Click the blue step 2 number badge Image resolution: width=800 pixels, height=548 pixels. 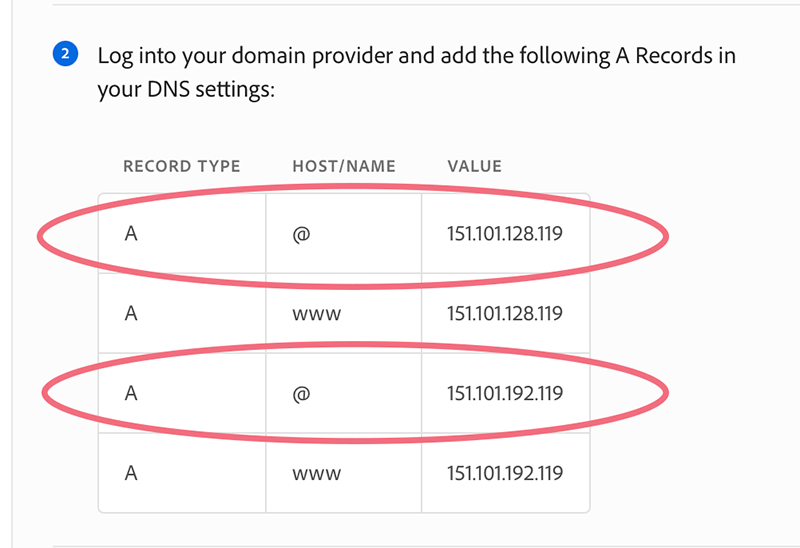[65, 54]
